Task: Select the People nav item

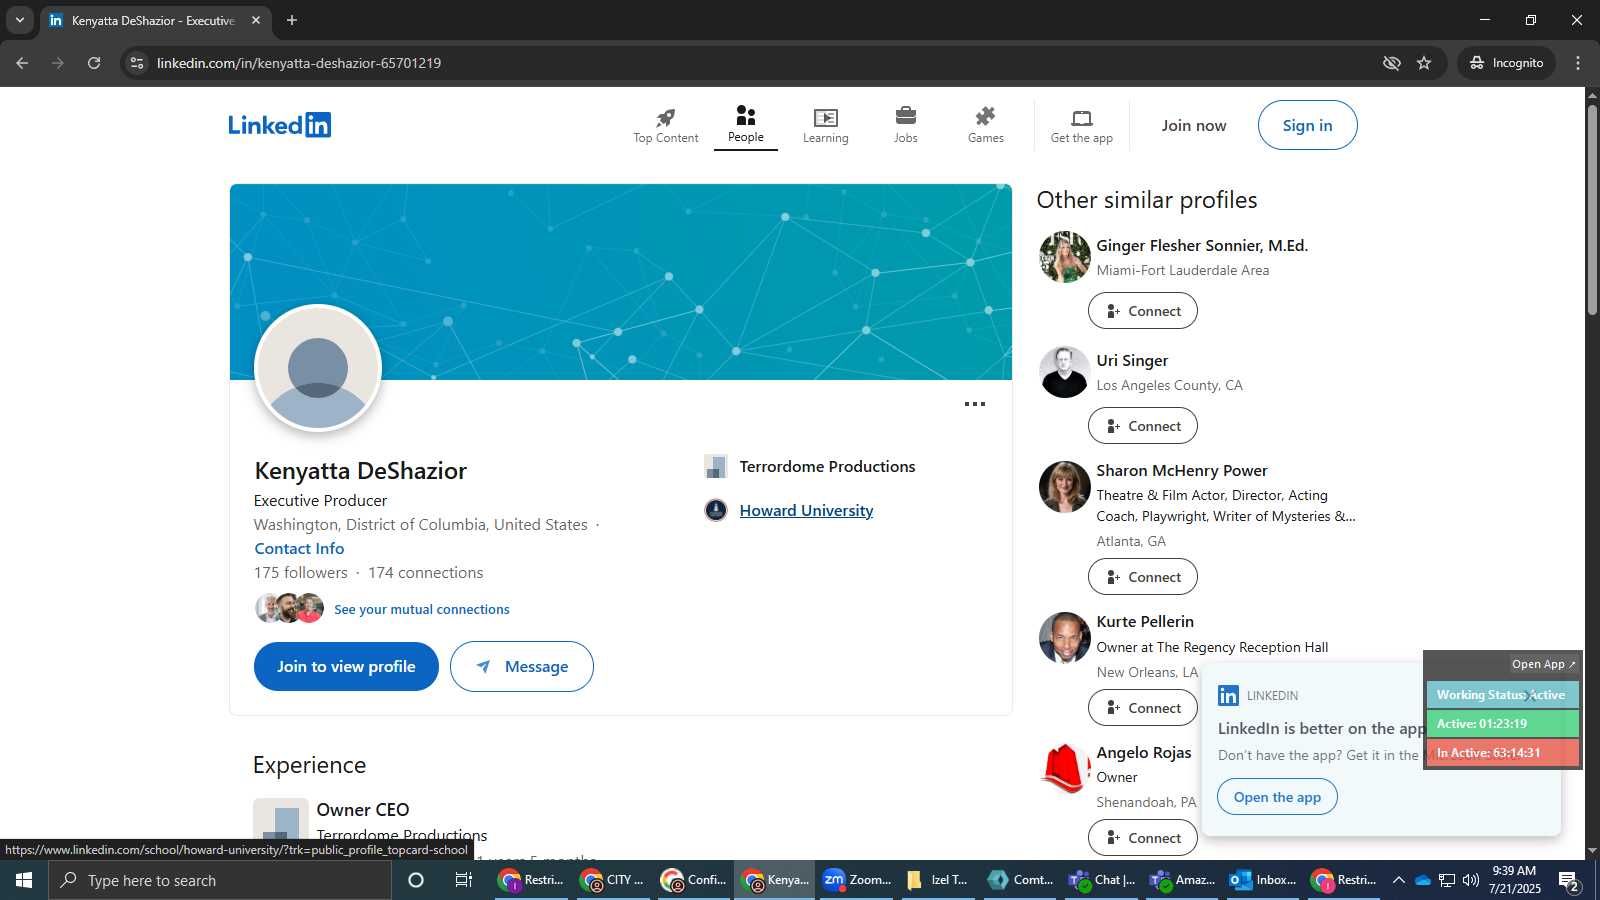Action: click(745, 125)
